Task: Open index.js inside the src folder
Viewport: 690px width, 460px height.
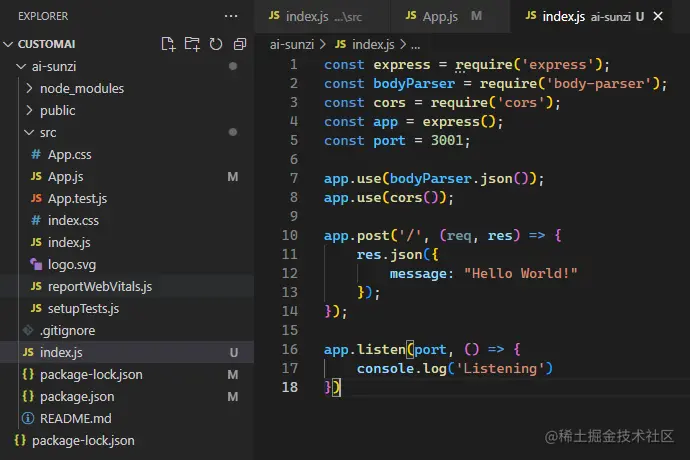Action: click(x=69, y=243)
